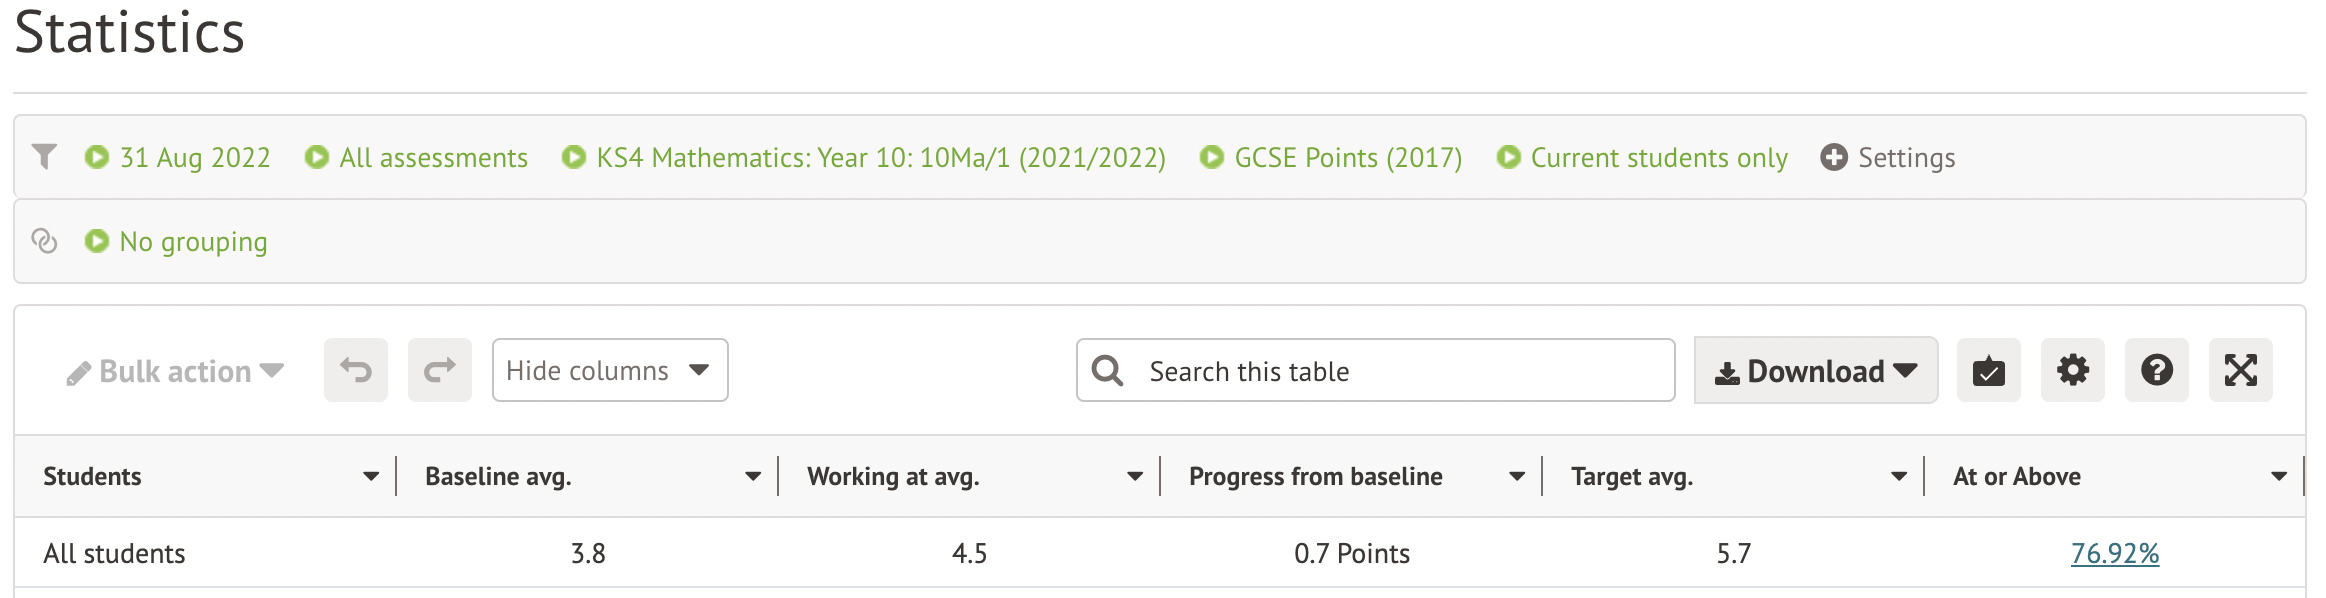Image resolution: width=2326 pixels, height=598 pixels.
Task: Open the Students column menu arrow
Action: (371, 477)
